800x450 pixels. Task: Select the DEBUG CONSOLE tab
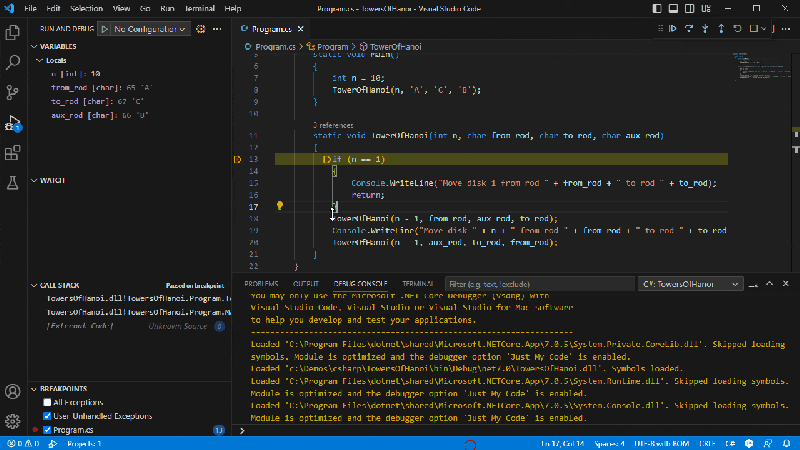click(360, 284)
